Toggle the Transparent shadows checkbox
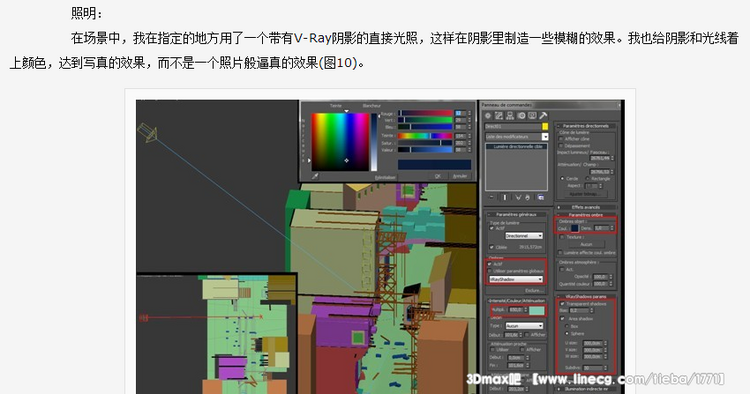The height and width of the screenshot is (394, 750). (x=562, y=304)
